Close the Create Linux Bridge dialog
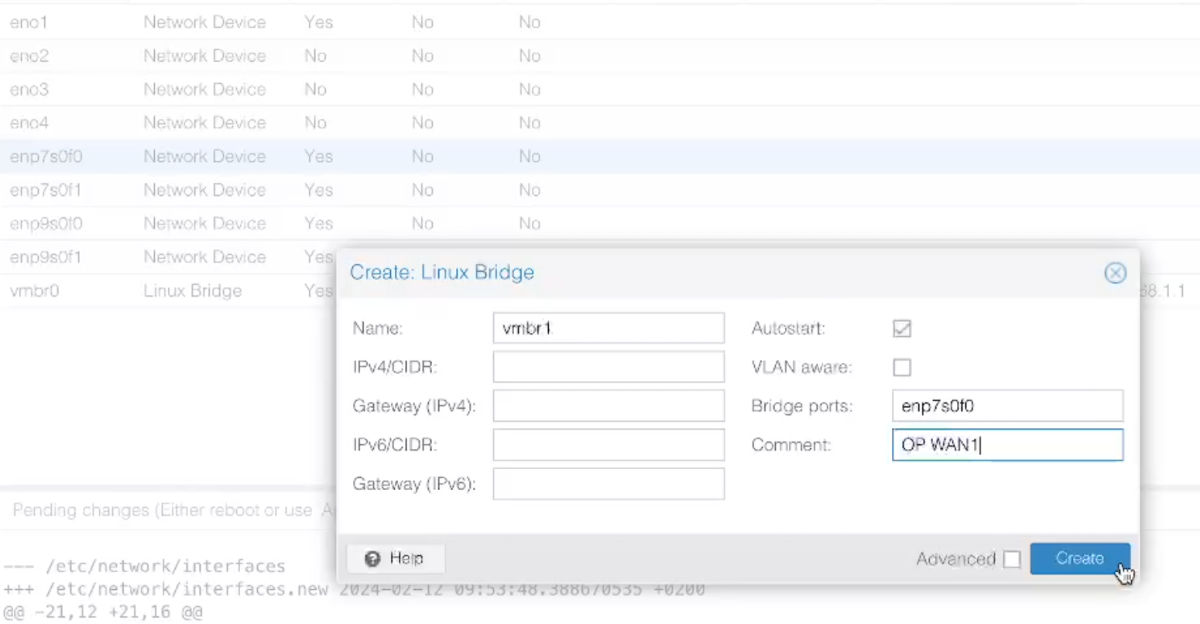1200x624 pixels. coord(1115,272)
